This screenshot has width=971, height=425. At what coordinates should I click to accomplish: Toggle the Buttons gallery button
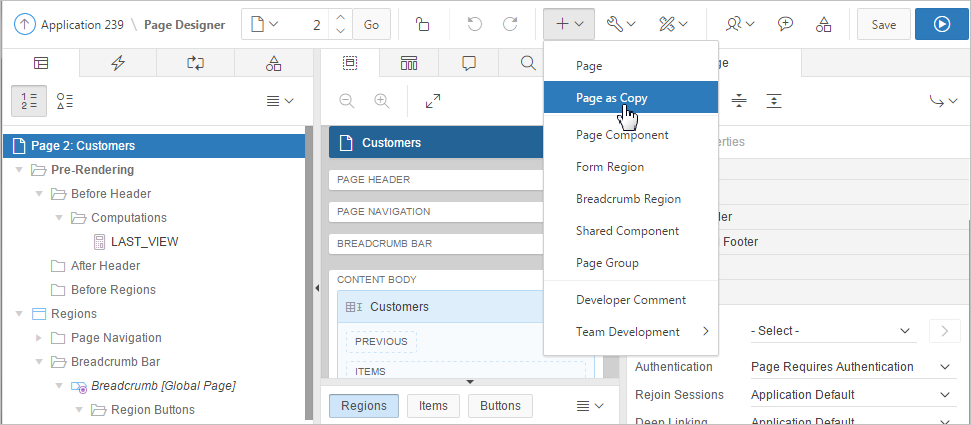pos(500,405)
